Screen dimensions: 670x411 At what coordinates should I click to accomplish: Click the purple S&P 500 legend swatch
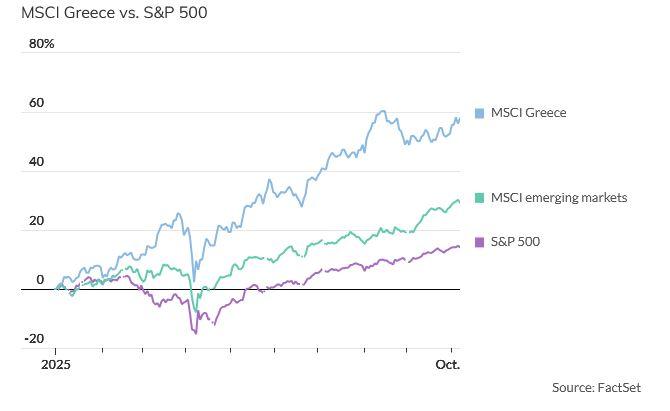pos(480,242)
